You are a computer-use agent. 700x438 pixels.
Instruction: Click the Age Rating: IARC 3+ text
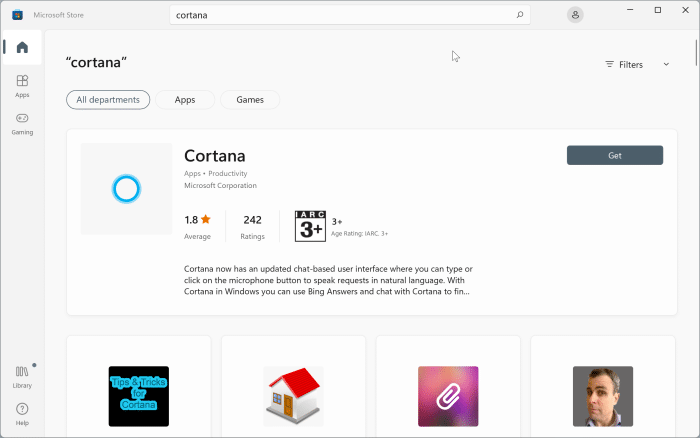click(359, 234)
